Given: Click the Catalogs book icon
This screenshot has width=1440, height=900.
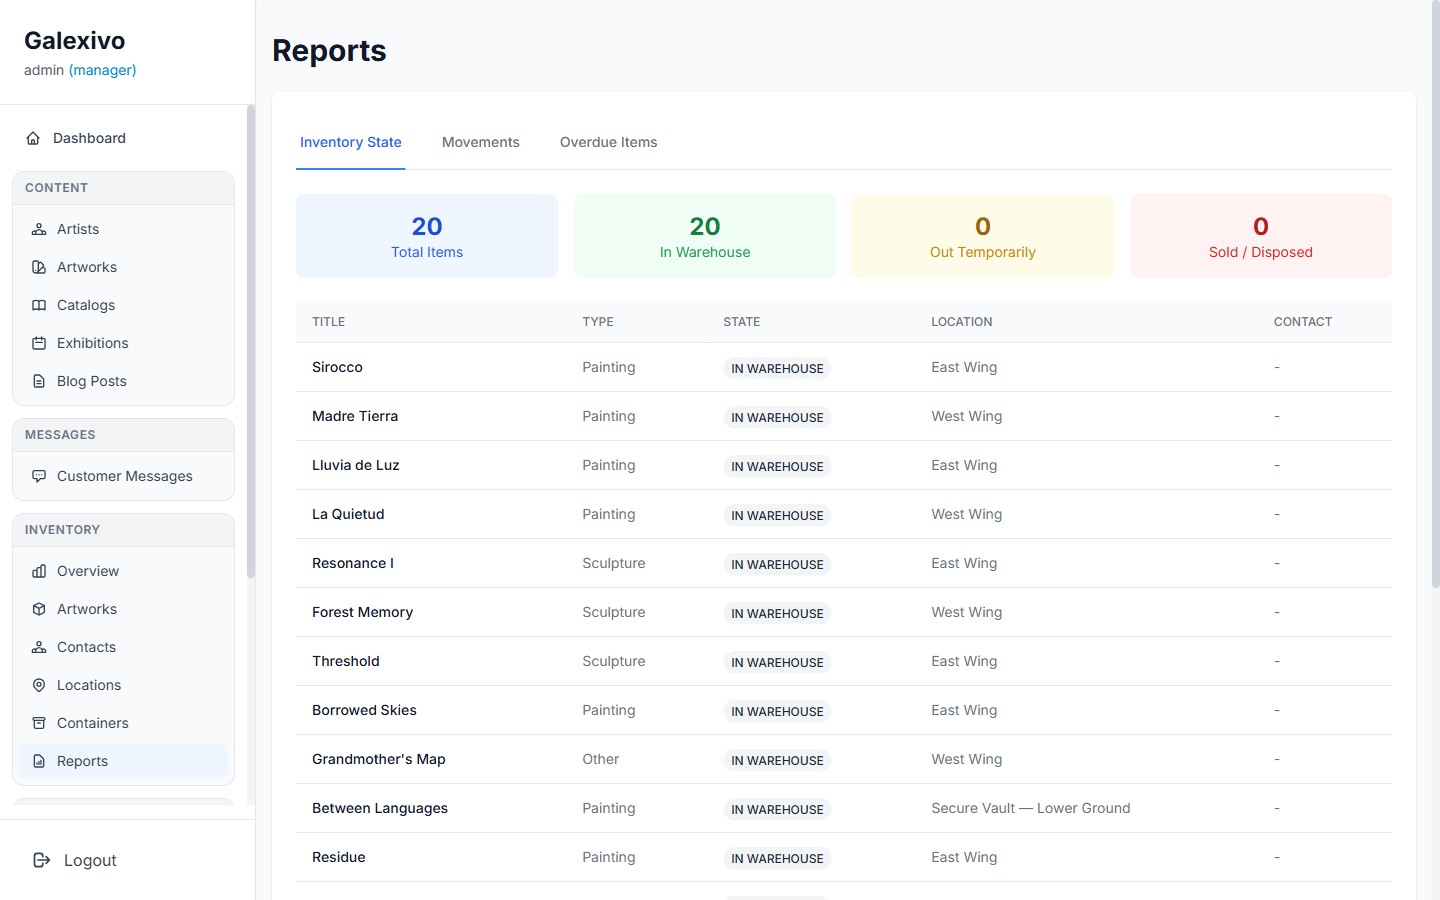Looking at the screenshot, I should pos(38,305).
